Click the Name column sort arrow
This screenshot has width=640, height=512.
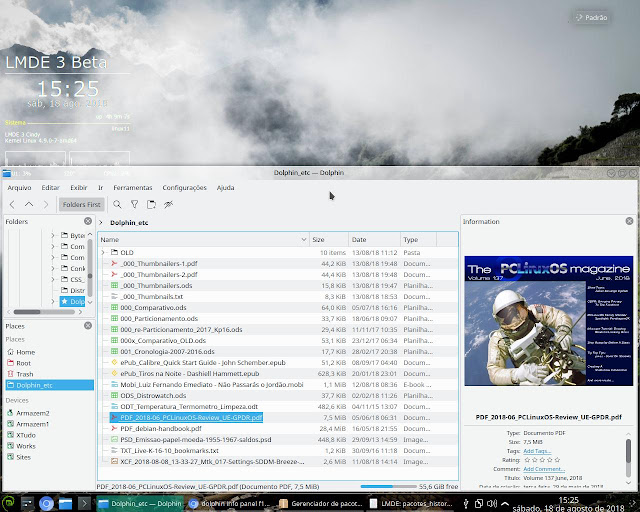click(304, 239)
